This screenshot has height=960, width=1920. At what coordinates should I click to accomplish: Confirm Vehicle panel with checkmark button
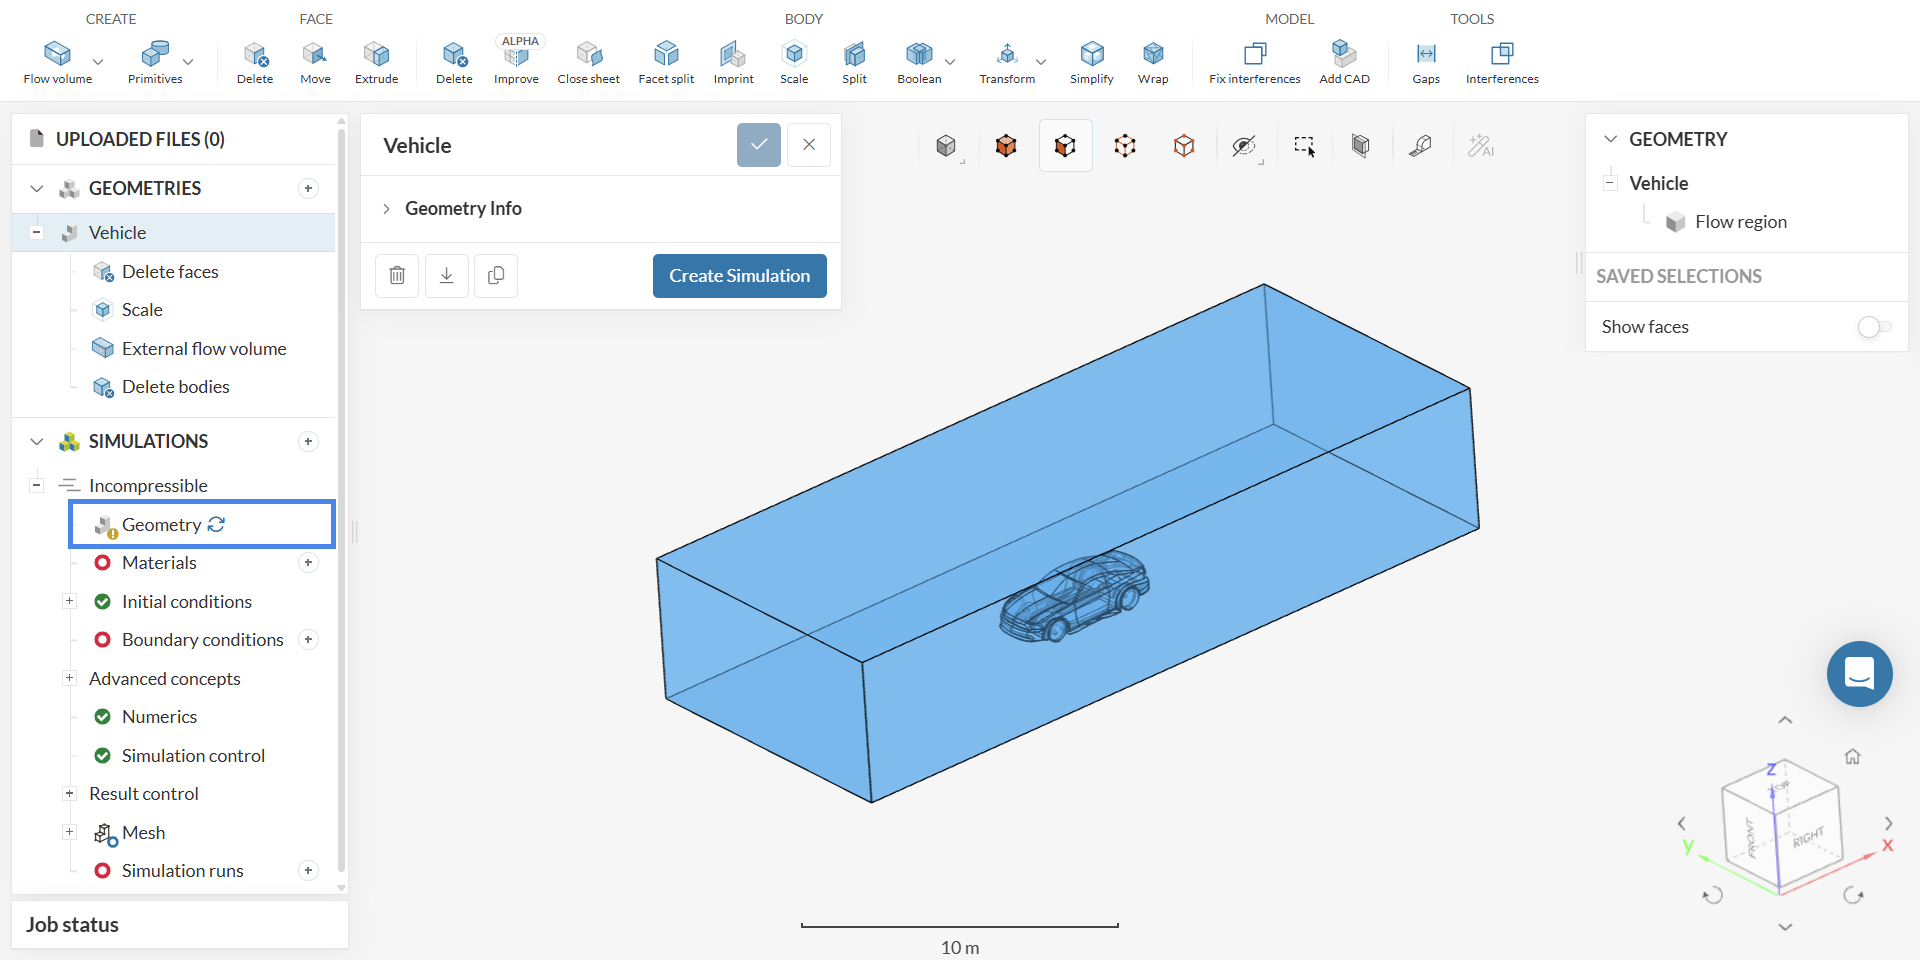pos(759,145)
